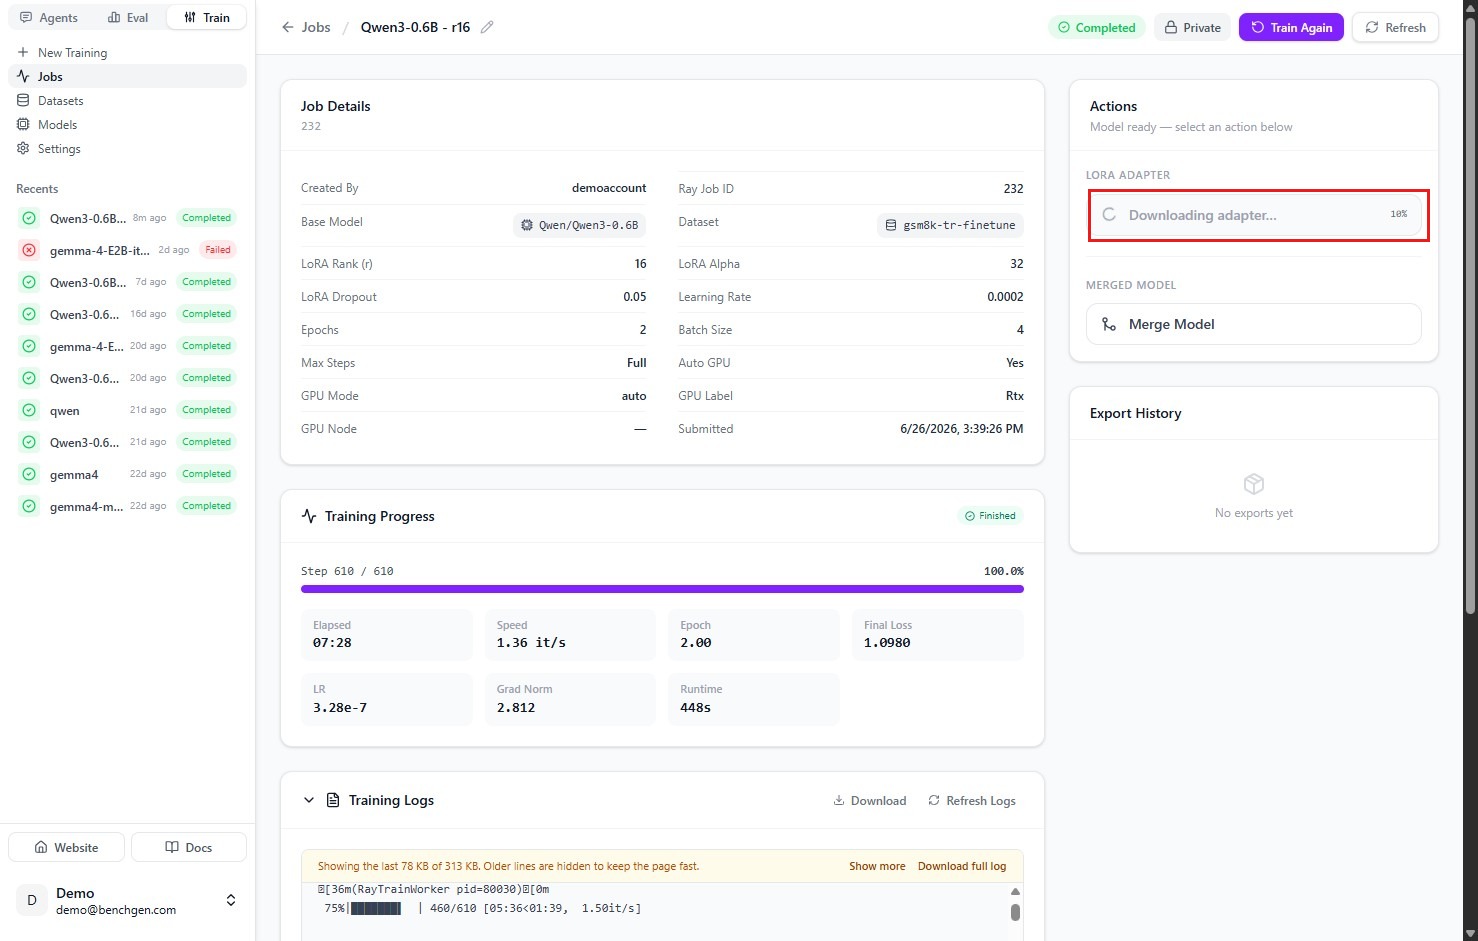Image resolution: width=1478 pixels, height=941 pixels.
Task: Open the failed gemma-4-E2B-it recent job
Action: (x=127, y=250)
